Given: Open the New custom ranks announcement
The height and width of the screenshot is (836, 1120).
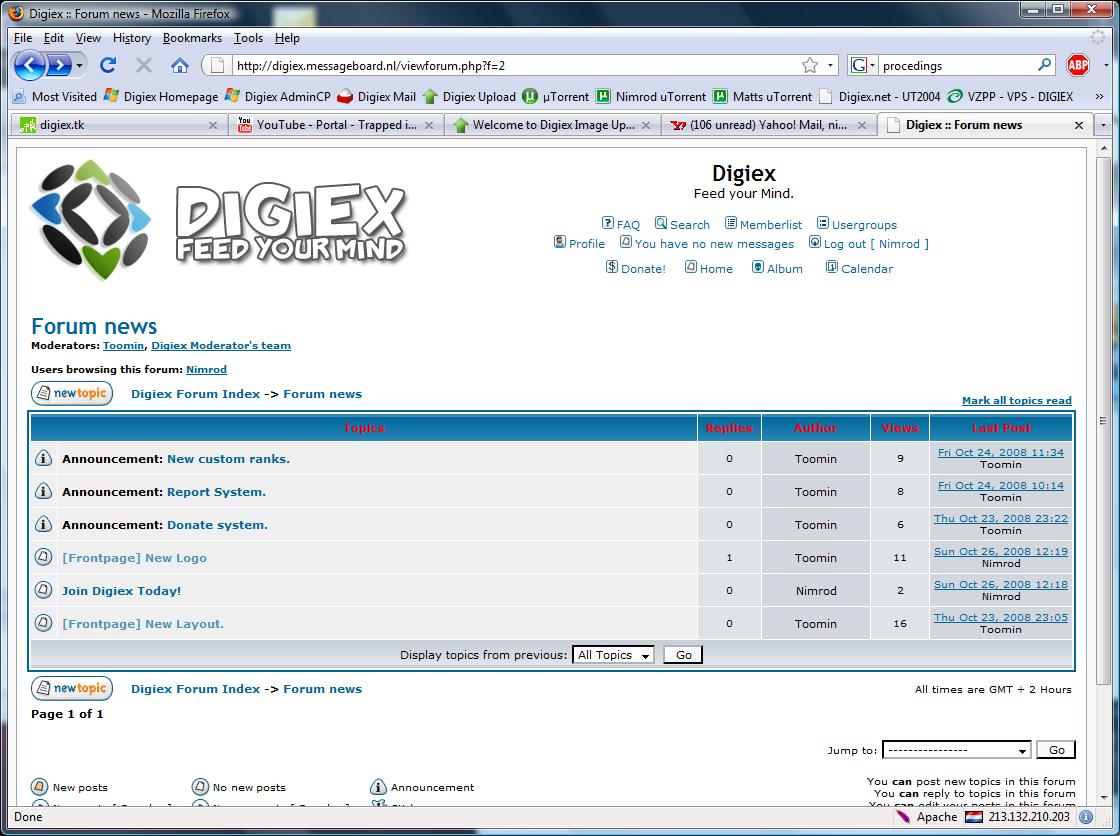Looking at the screenshot, I should pos(228,459).
